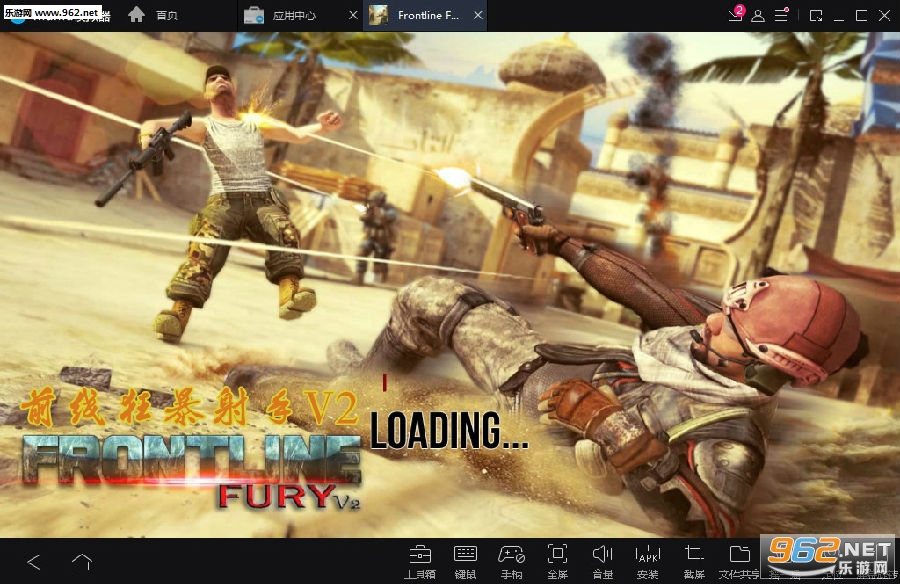Close the 应用中心 tab

point(354,16)
